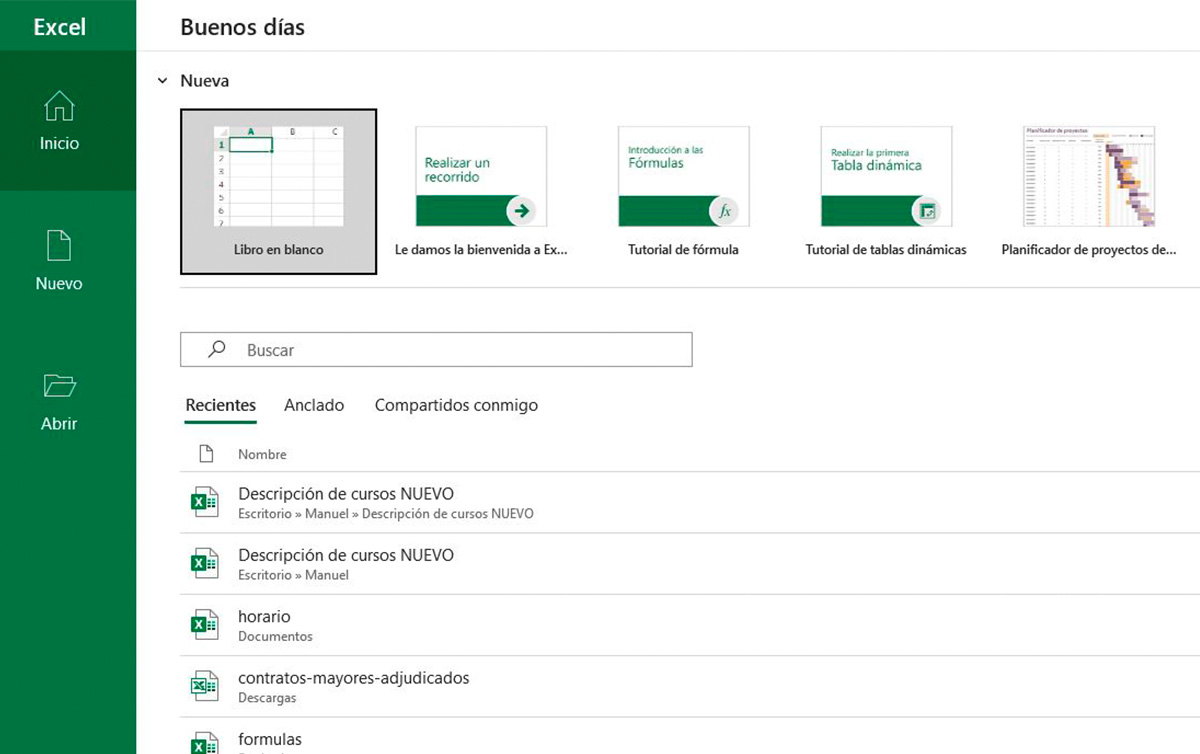Open the formulas workbook
Viewport: 1200px width, 754px height.
690,736
